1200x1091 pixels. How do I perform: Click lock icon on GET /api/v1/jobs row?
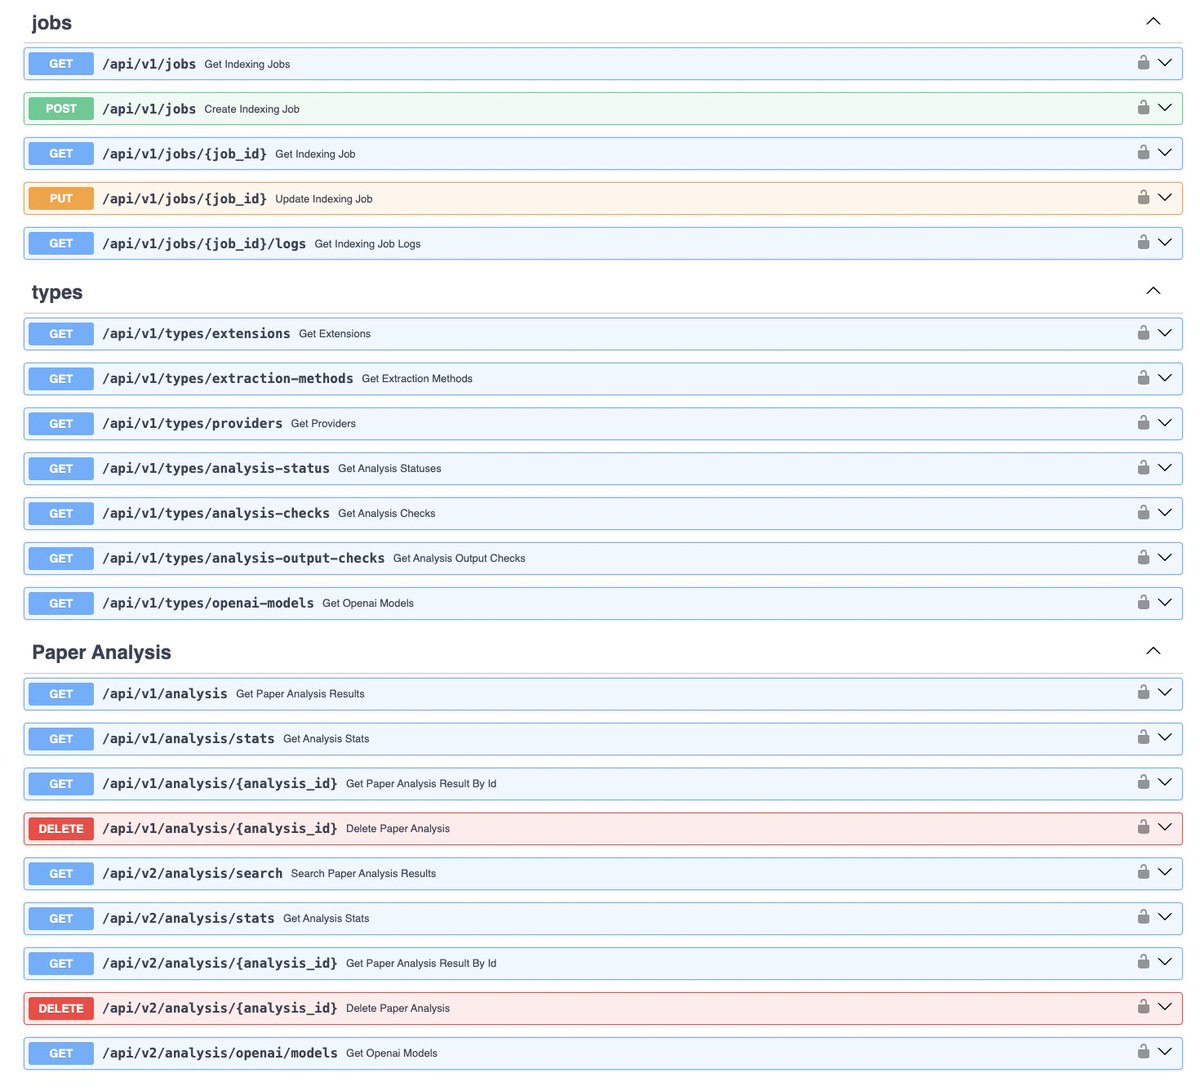pos(1143,62)
